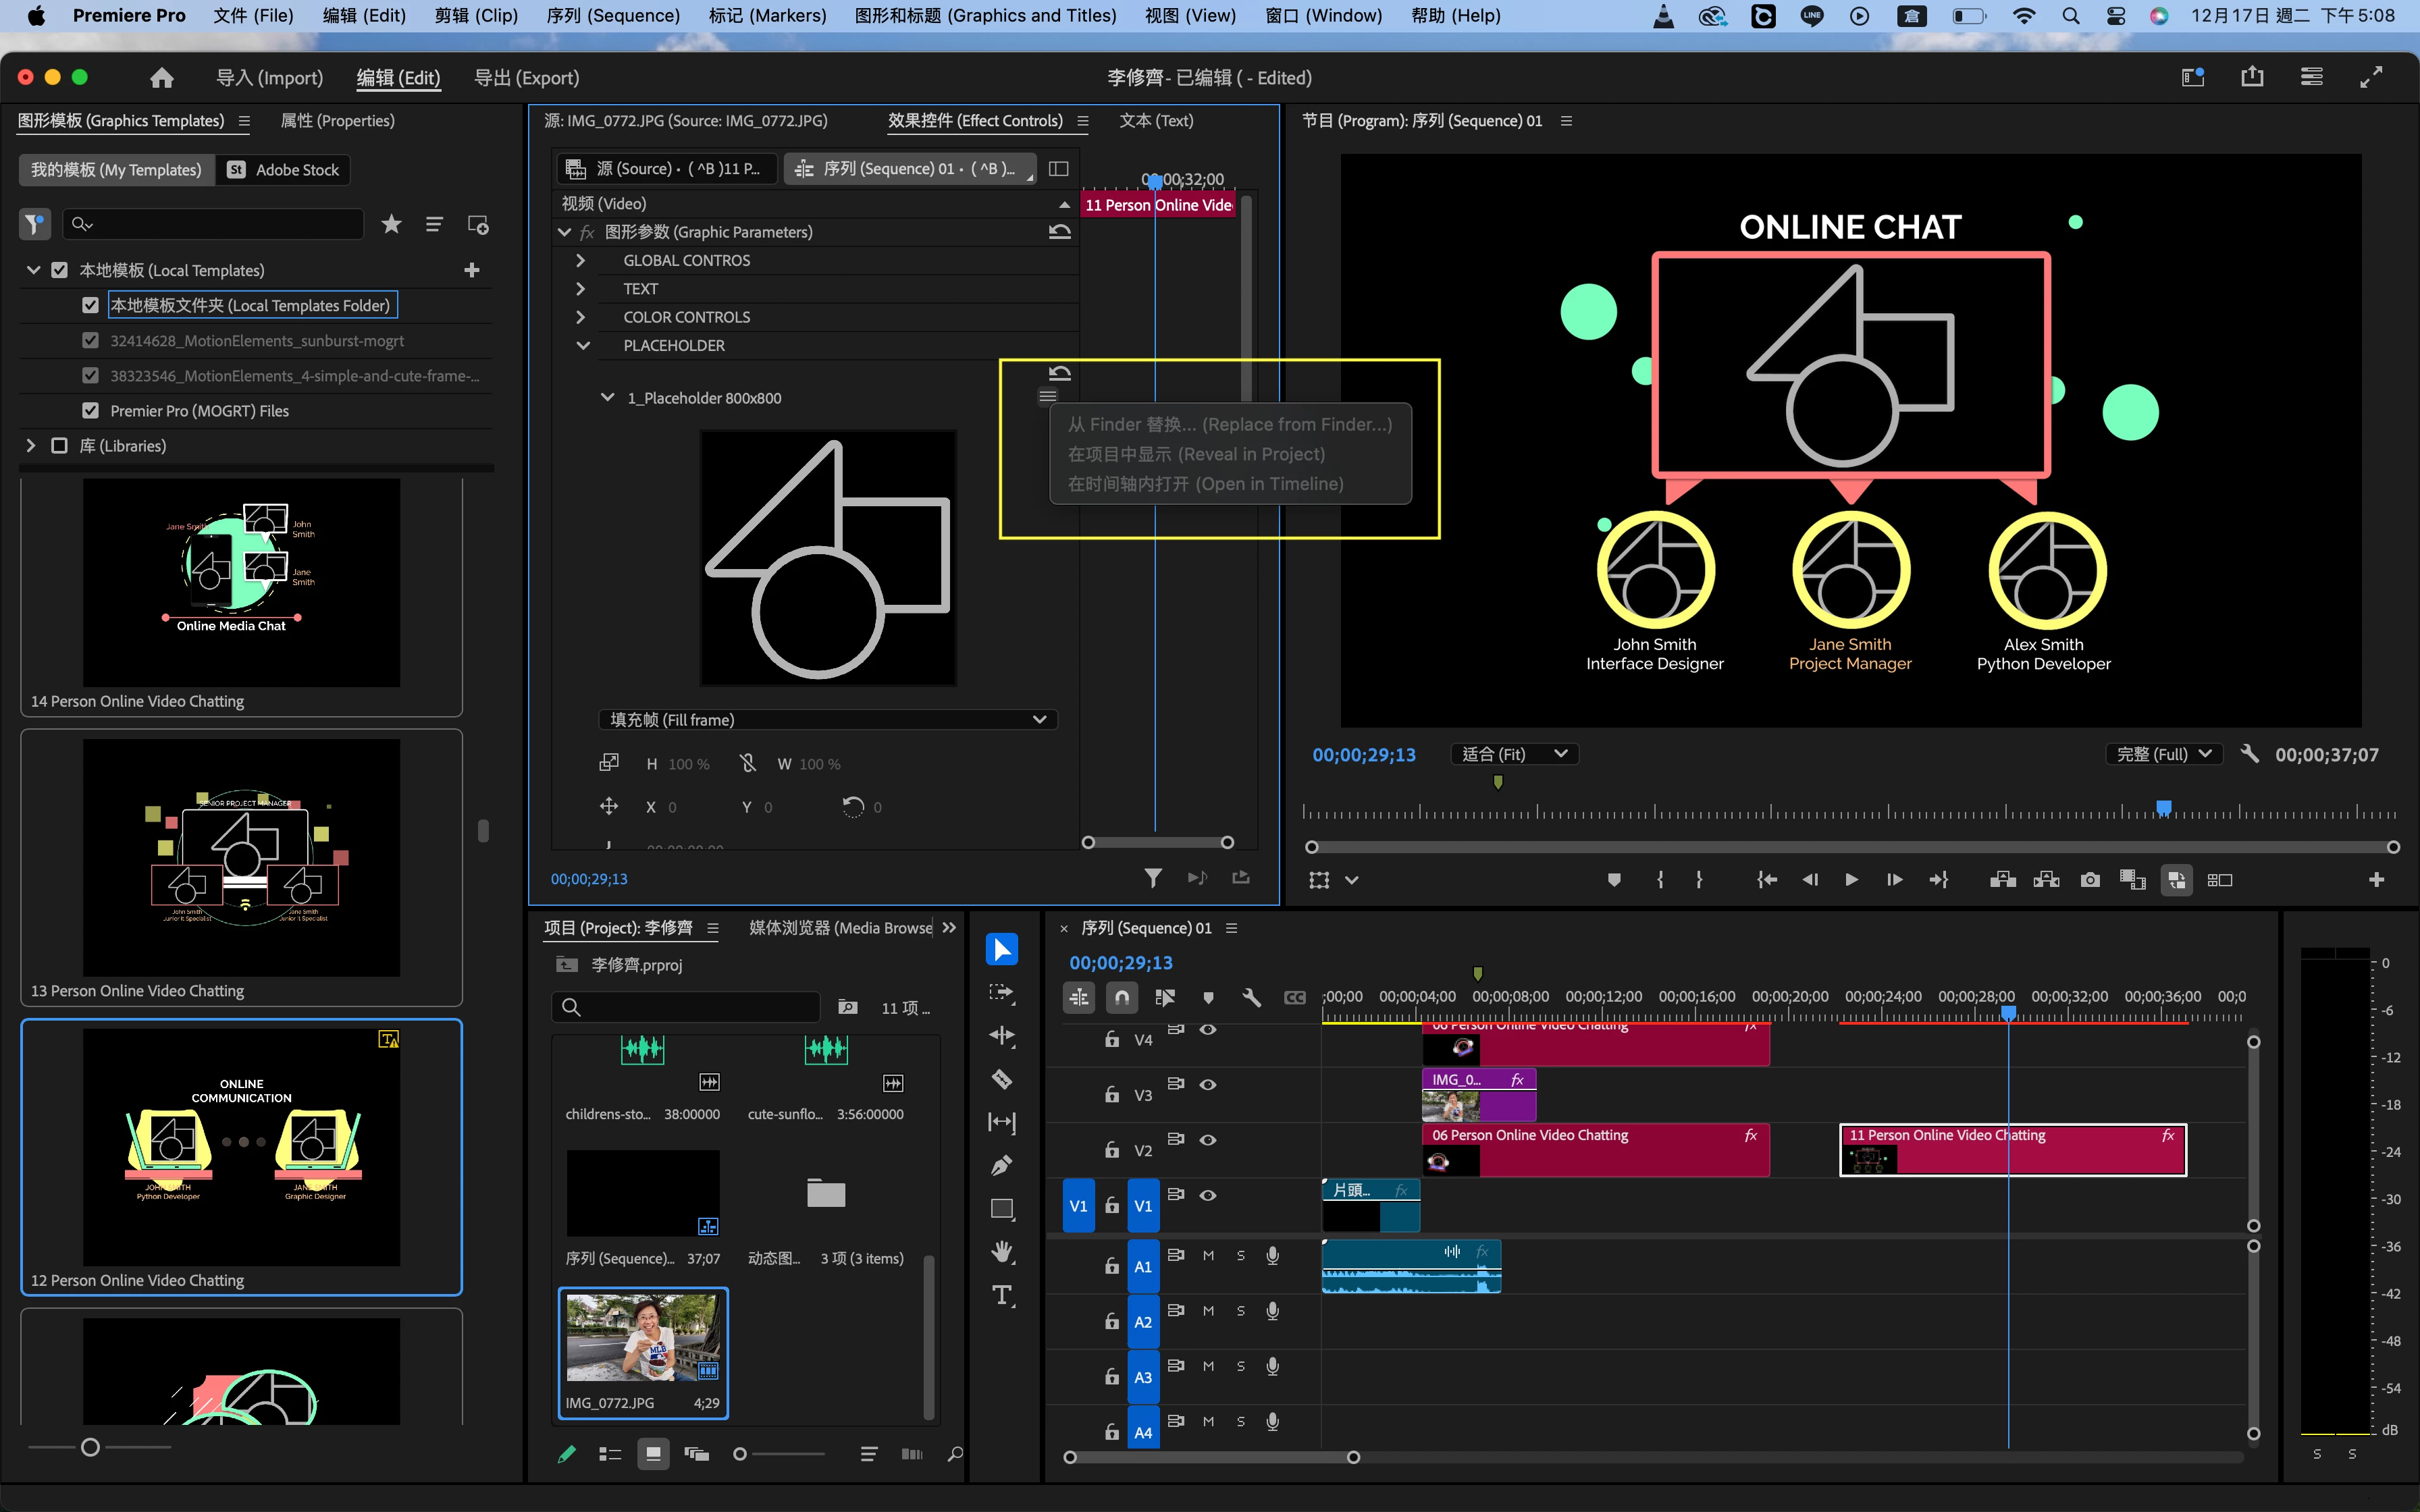The image size is (2420, 1512).
Task: Click the Adobe Stock button
Action: pyautogui.click(x=284, y=169)
